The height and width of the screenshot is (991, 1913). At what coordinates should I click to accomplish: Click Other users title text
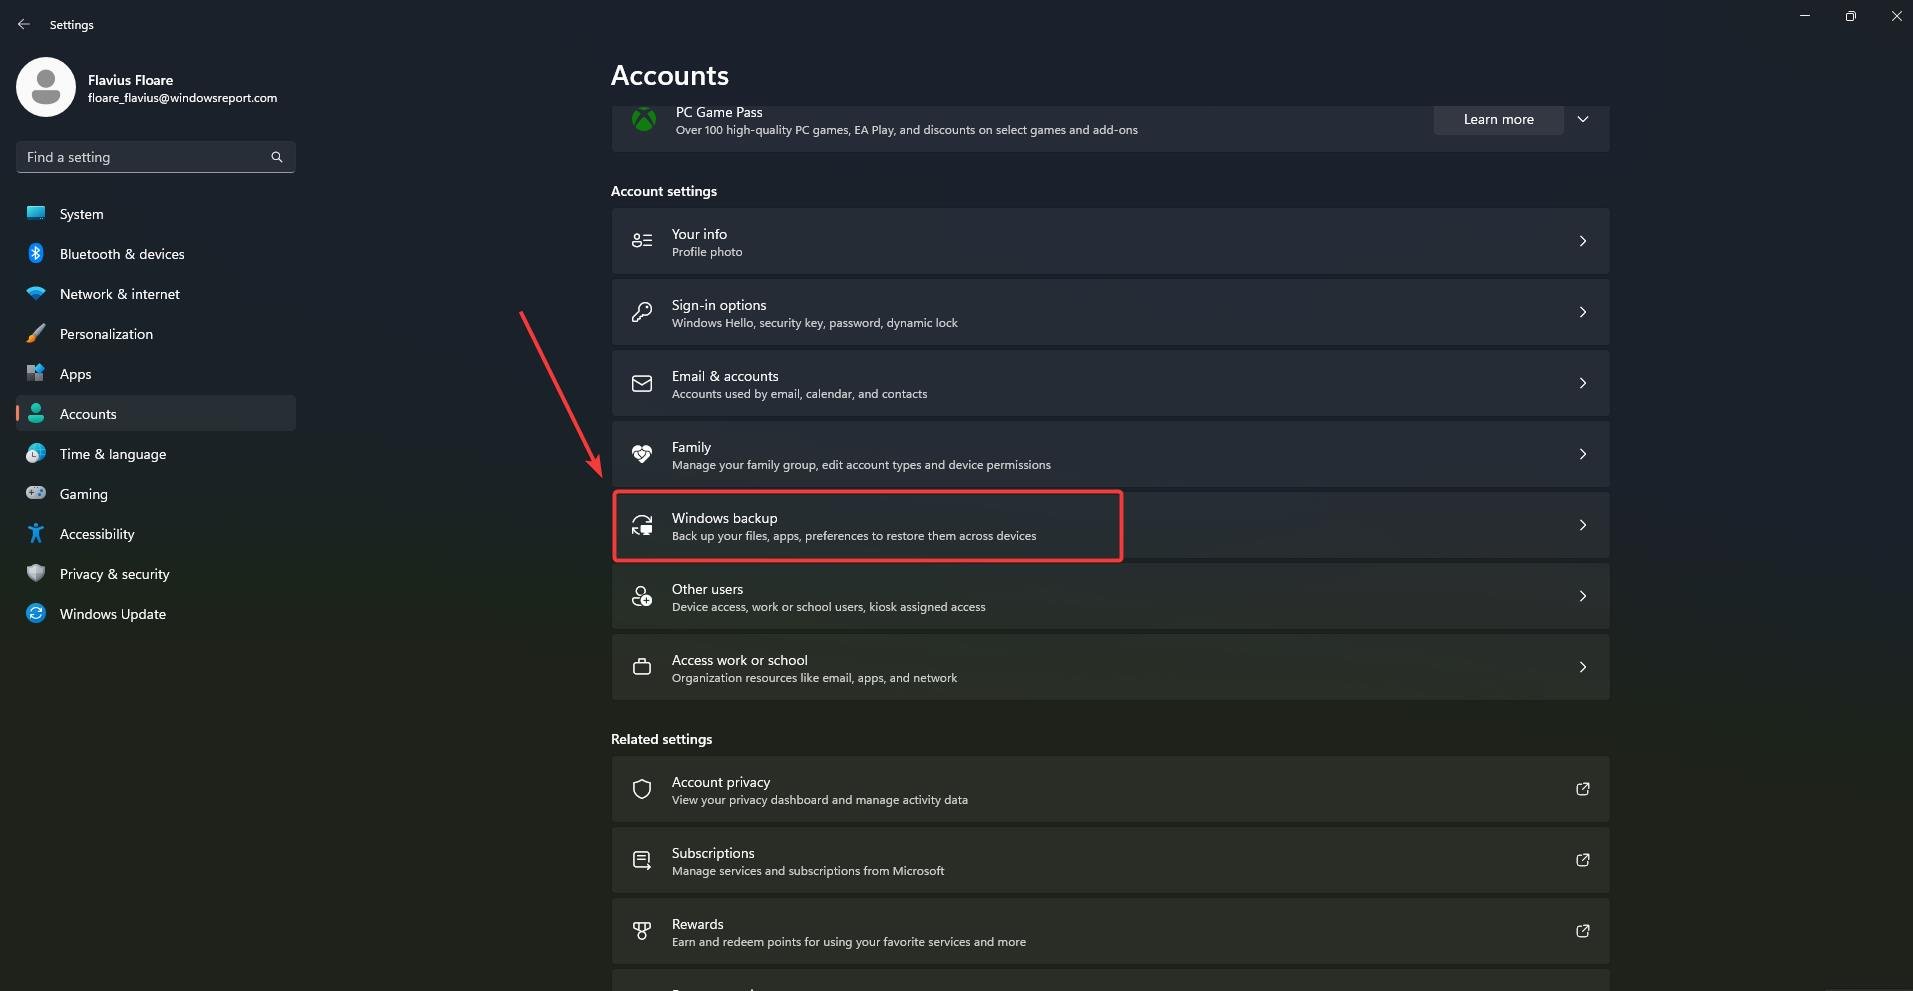coord(707,589)
